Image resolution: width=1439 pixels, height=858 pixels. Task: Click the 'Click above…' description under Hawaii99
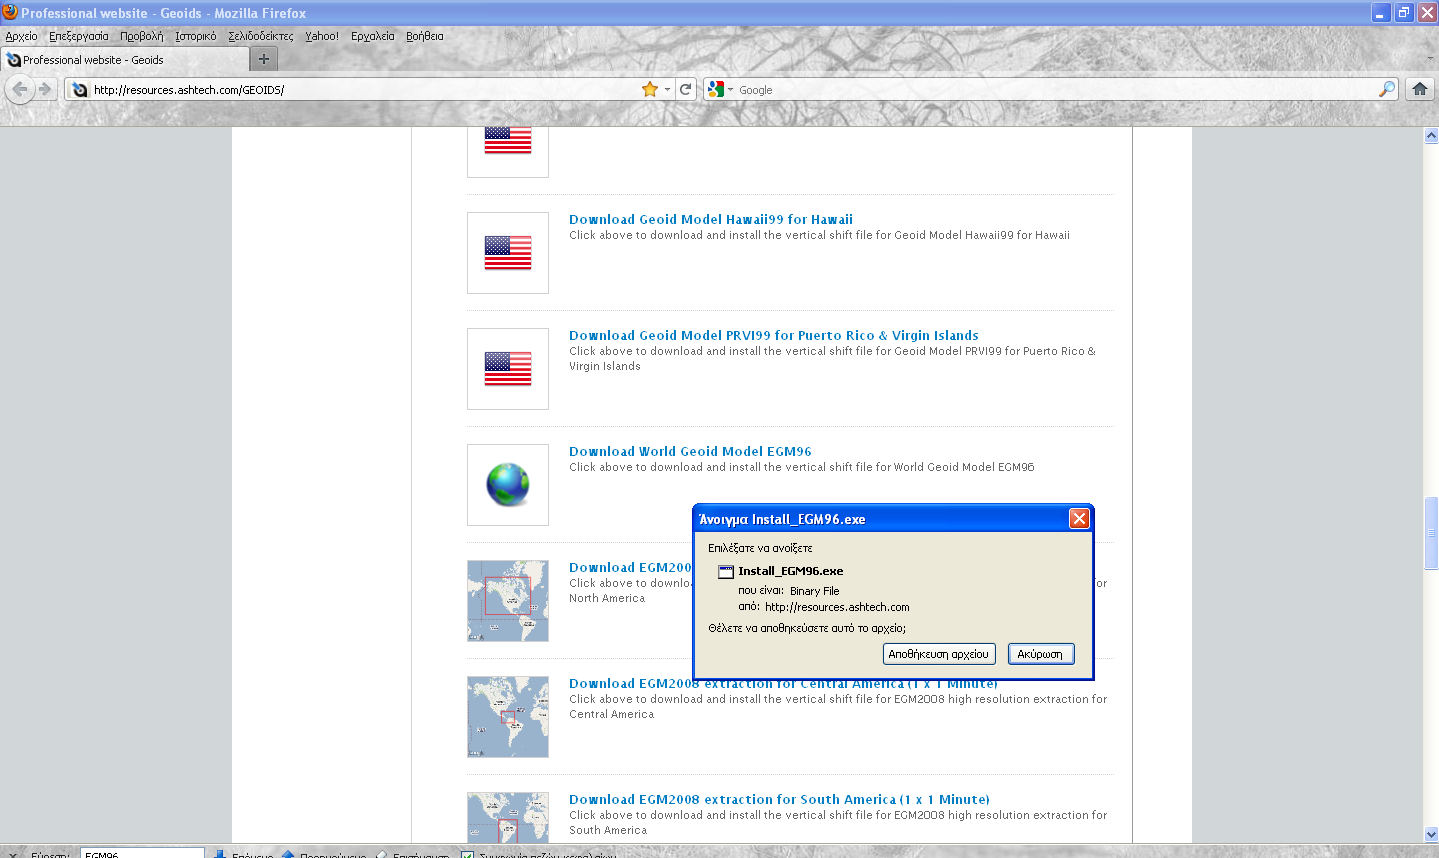coord(819,235)
